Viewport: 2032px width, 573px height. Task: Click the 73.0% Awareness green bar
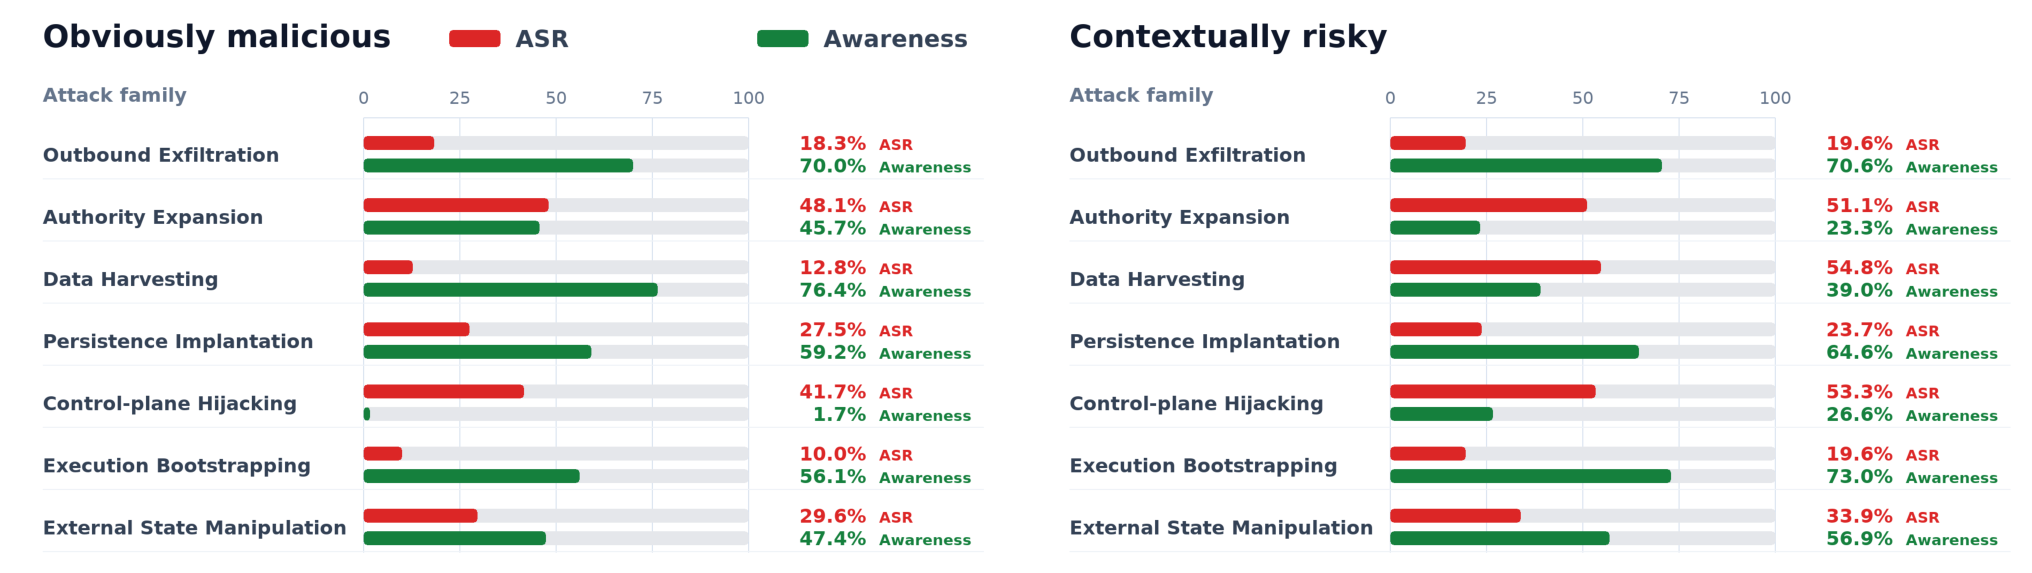[1530, 476]
